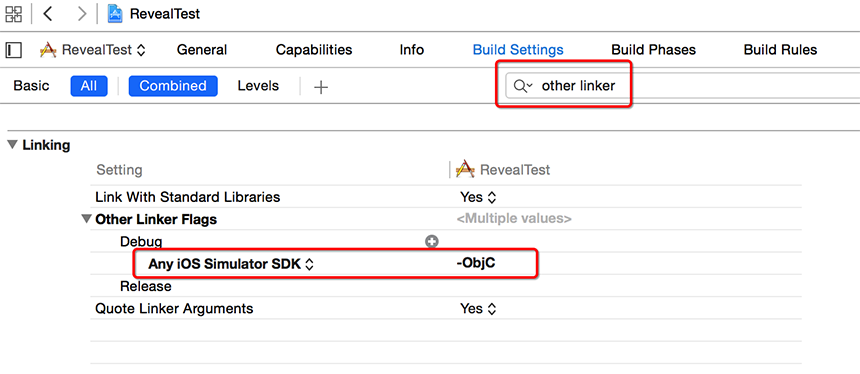
Task: Collapse the Other Linker Flags triangle
Action: (86, 219)
